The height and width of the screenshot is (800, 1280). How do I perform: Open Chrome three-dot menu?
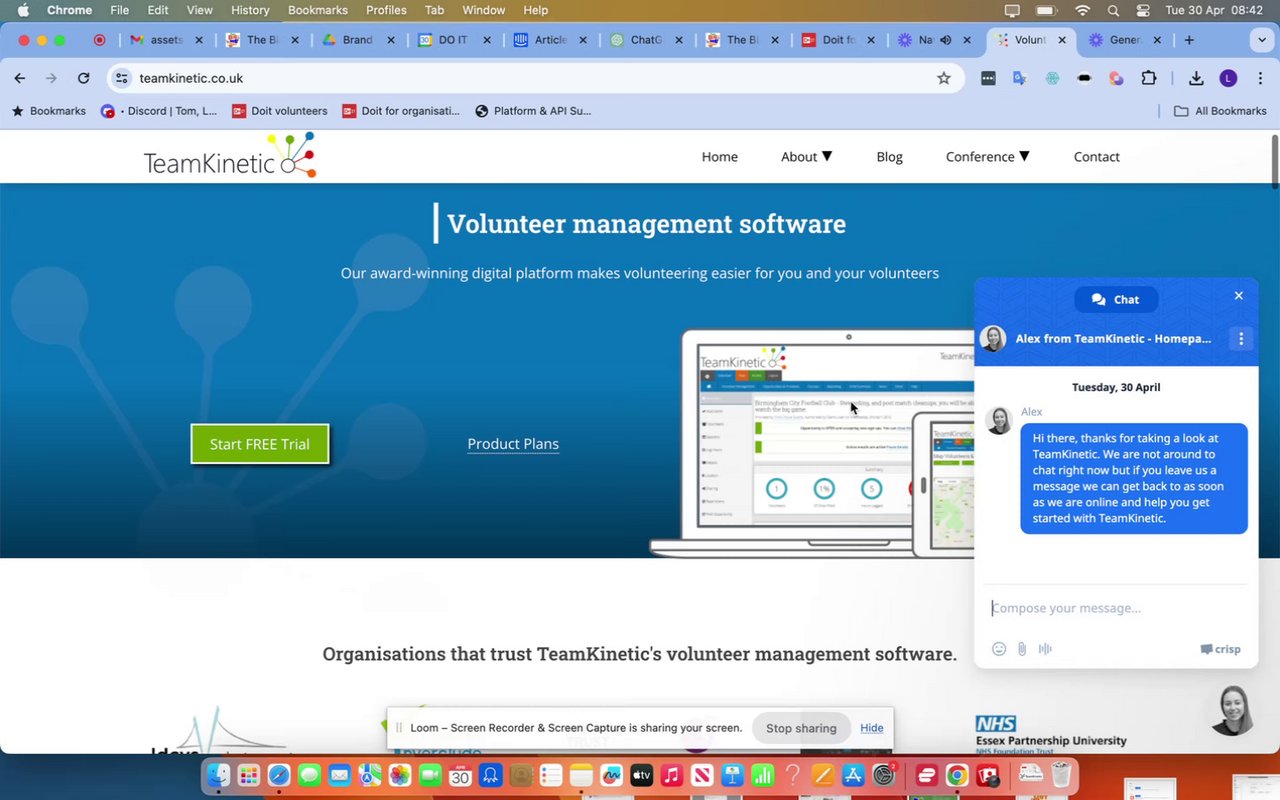(1260, 78)
